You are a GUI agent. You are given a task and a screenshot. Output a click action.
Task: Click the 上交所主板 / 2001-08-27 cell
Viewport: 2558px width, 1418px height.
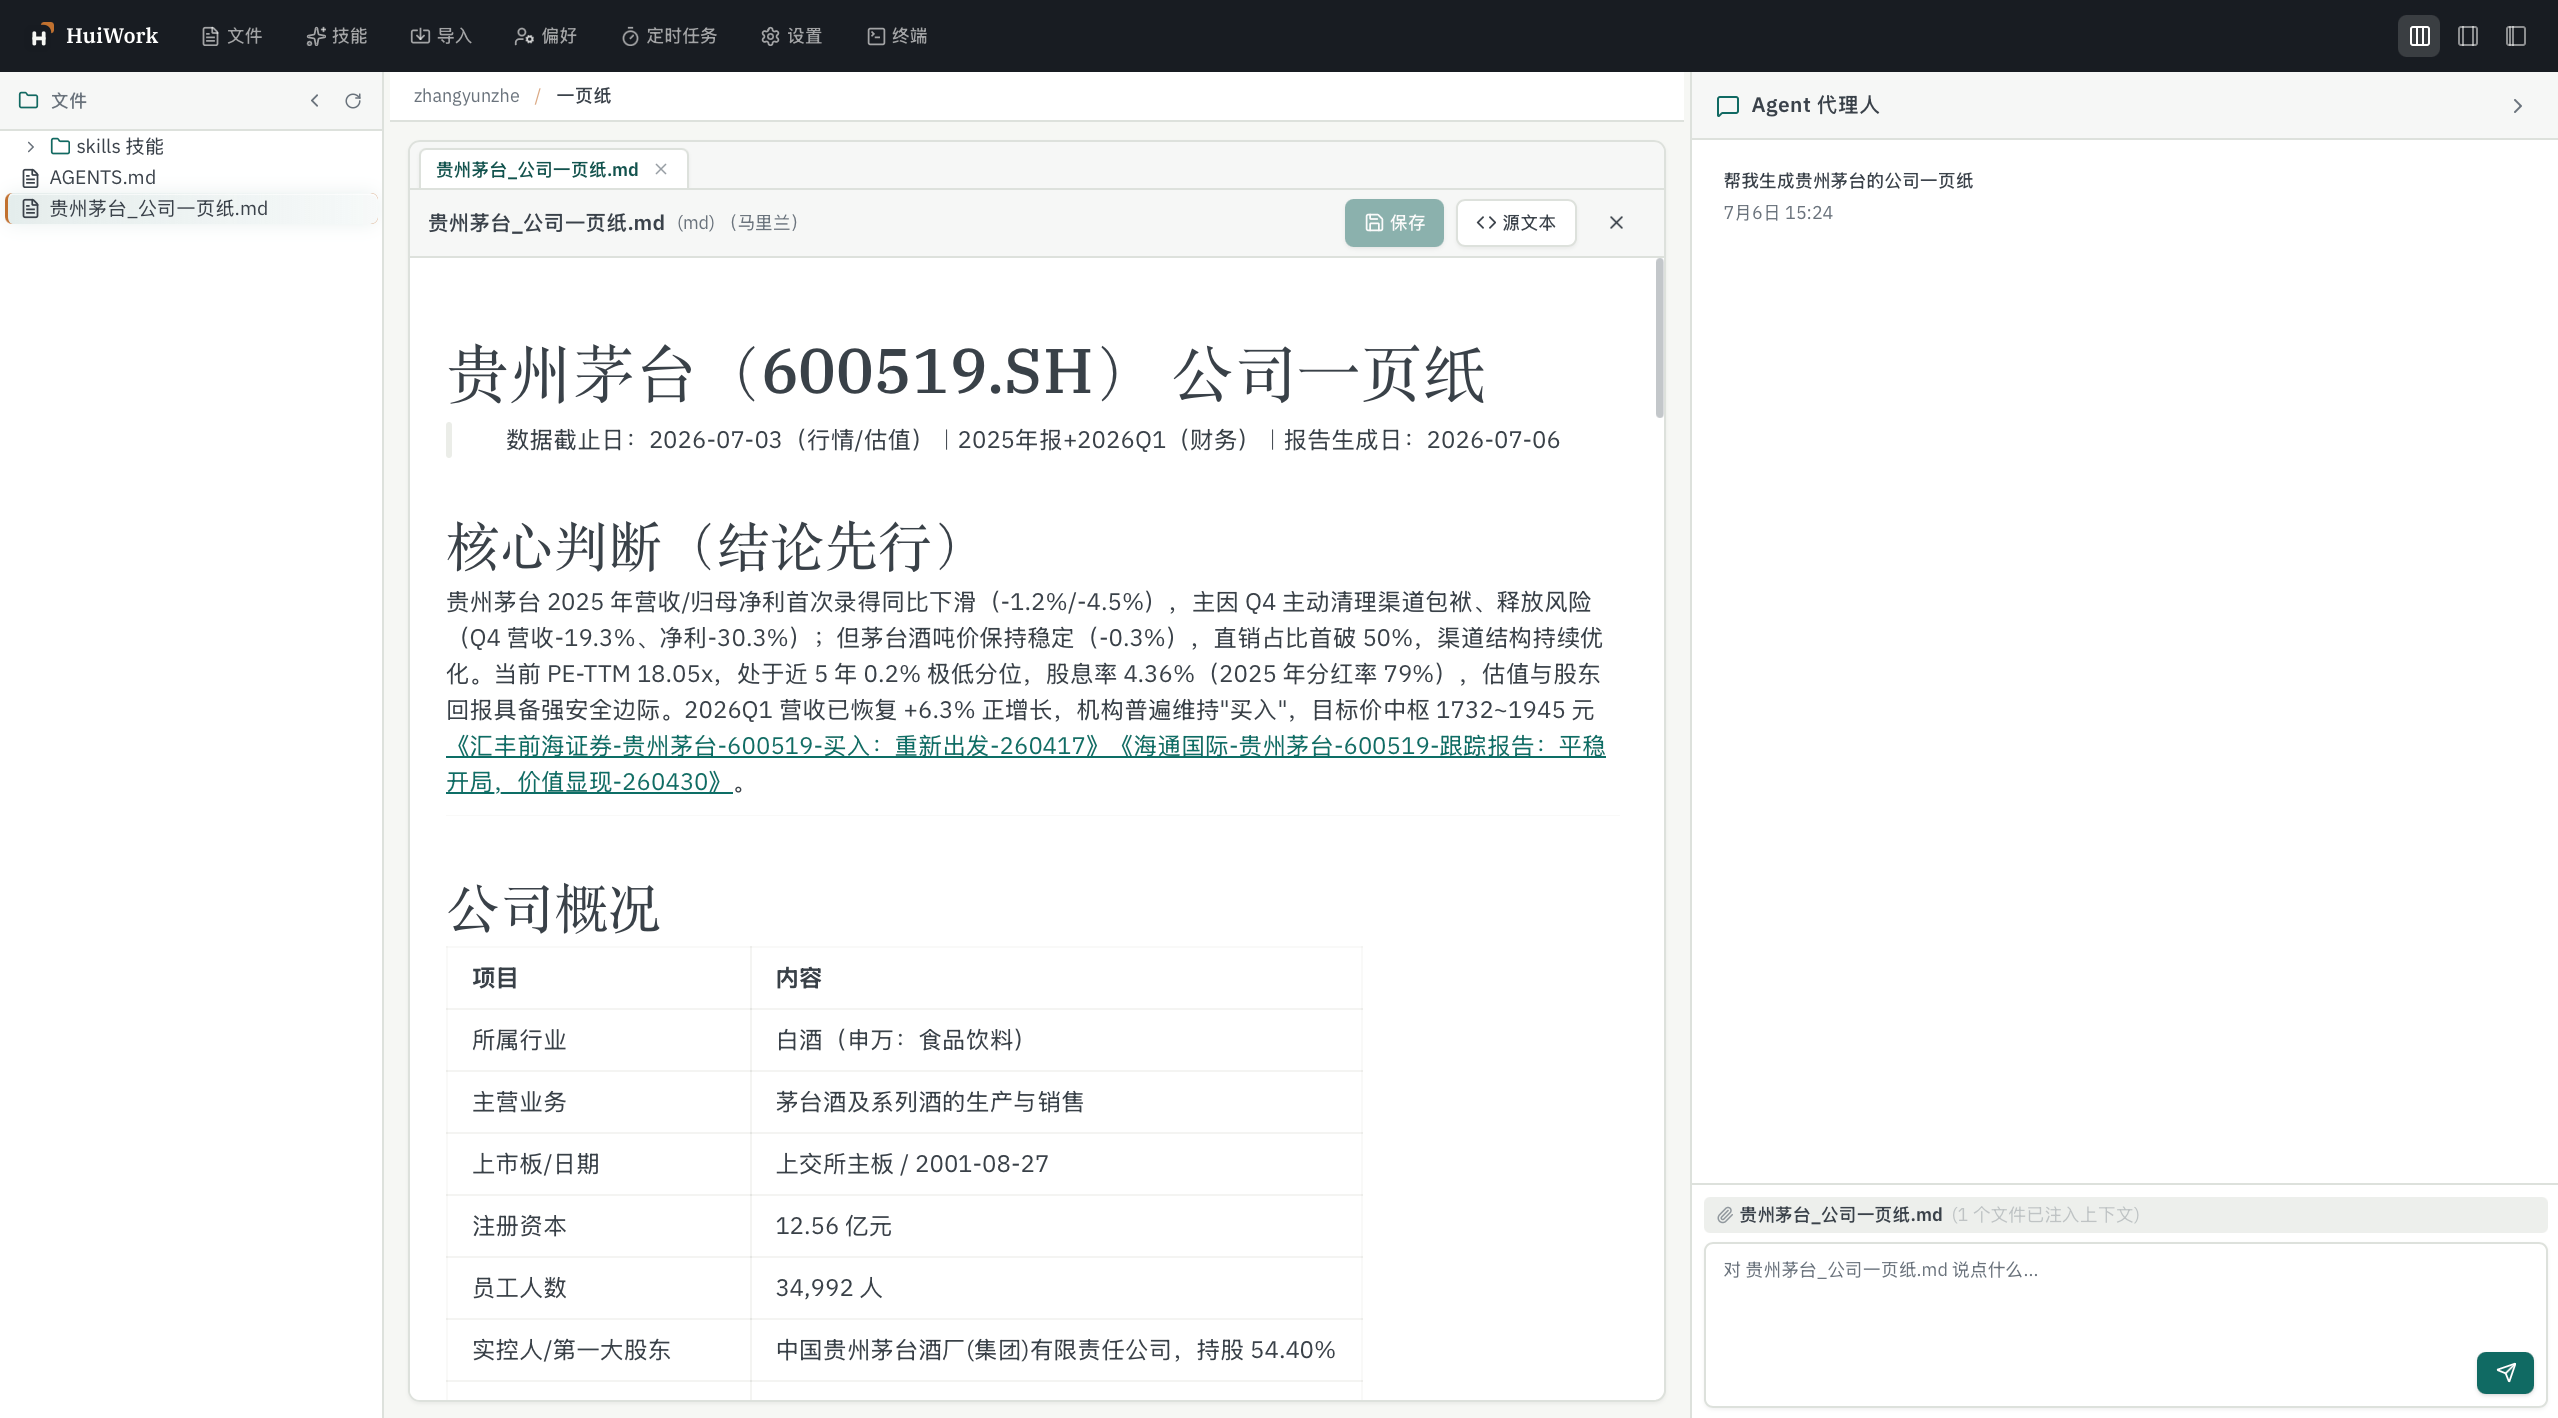point(1056,1164)
